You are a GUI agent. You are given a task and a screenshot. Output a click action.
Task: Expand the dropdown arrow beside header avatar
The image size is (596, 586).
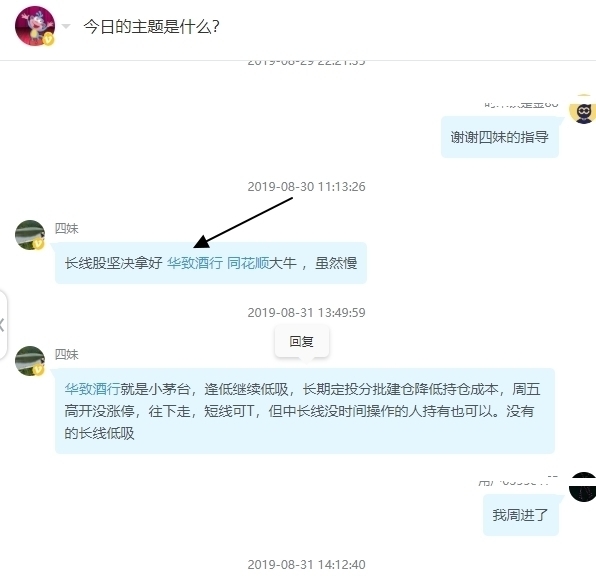point(66,26)
